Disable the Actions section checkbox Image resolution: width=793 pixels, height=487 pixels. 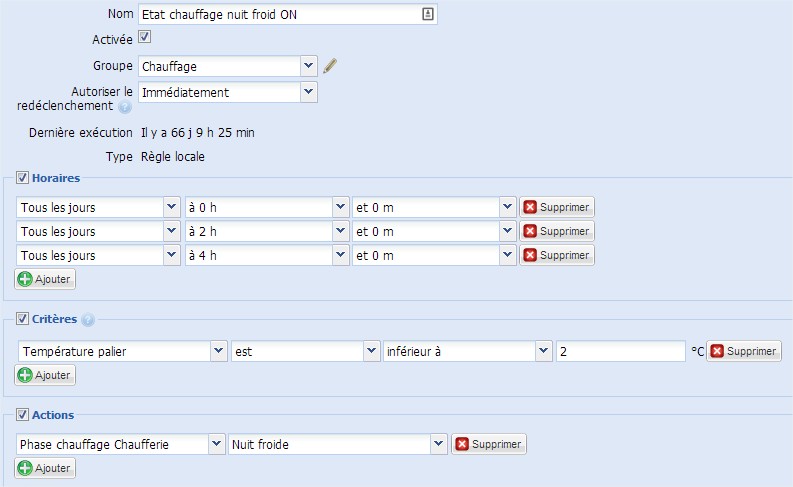pyautogui.click(x=23, y=415)
